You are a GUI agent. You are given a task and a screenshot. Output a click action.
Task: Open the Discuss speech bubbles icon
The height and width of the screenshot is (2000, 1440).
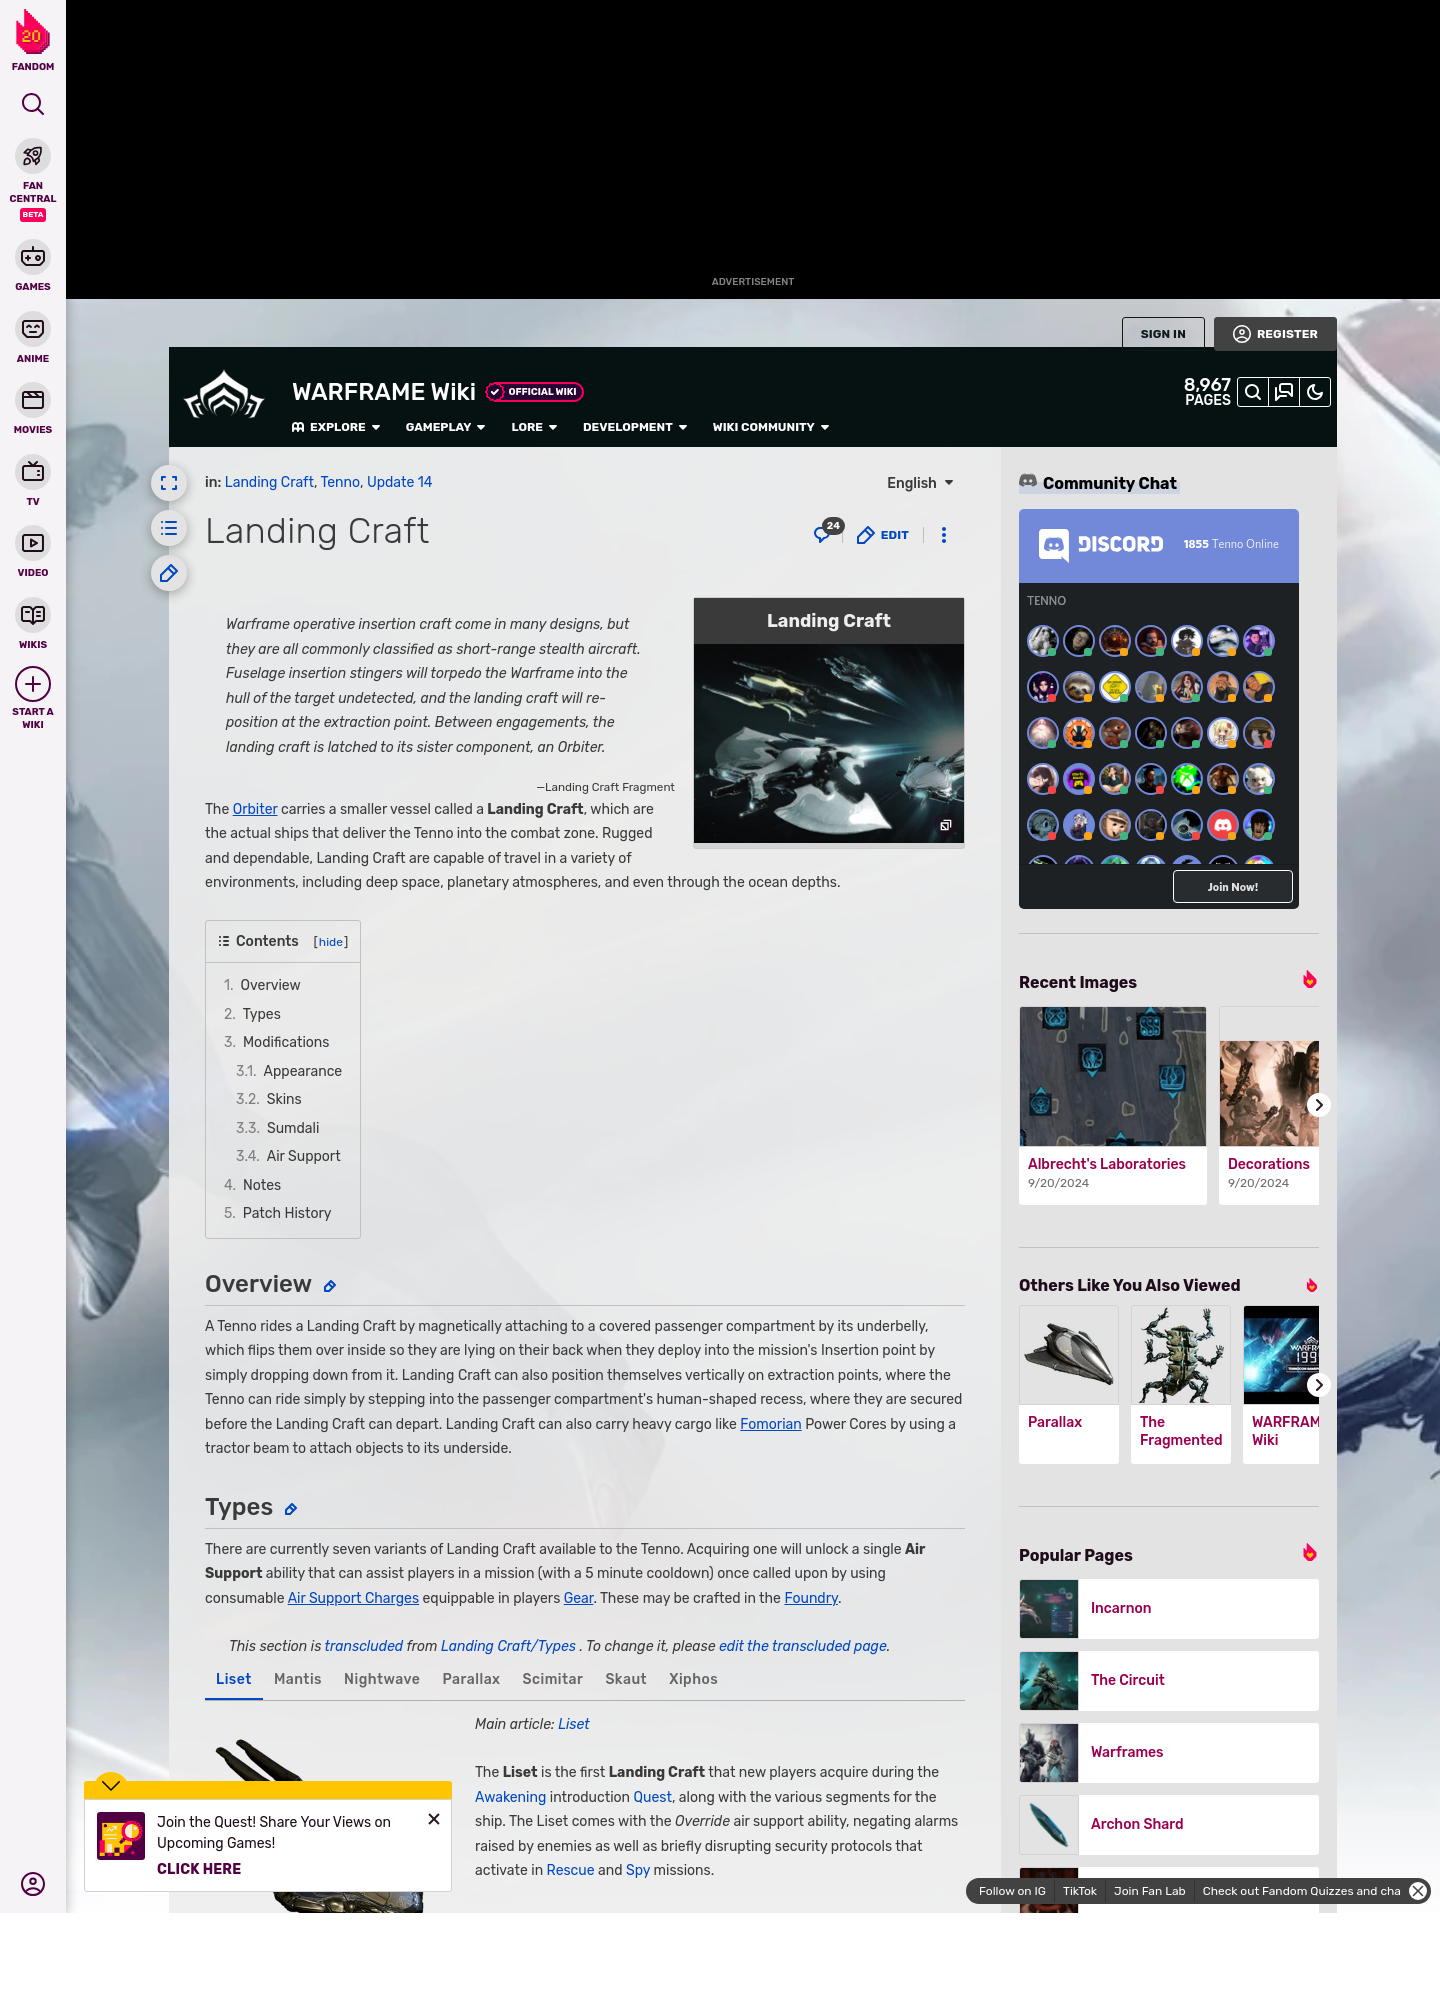(x=1284, y=392)
